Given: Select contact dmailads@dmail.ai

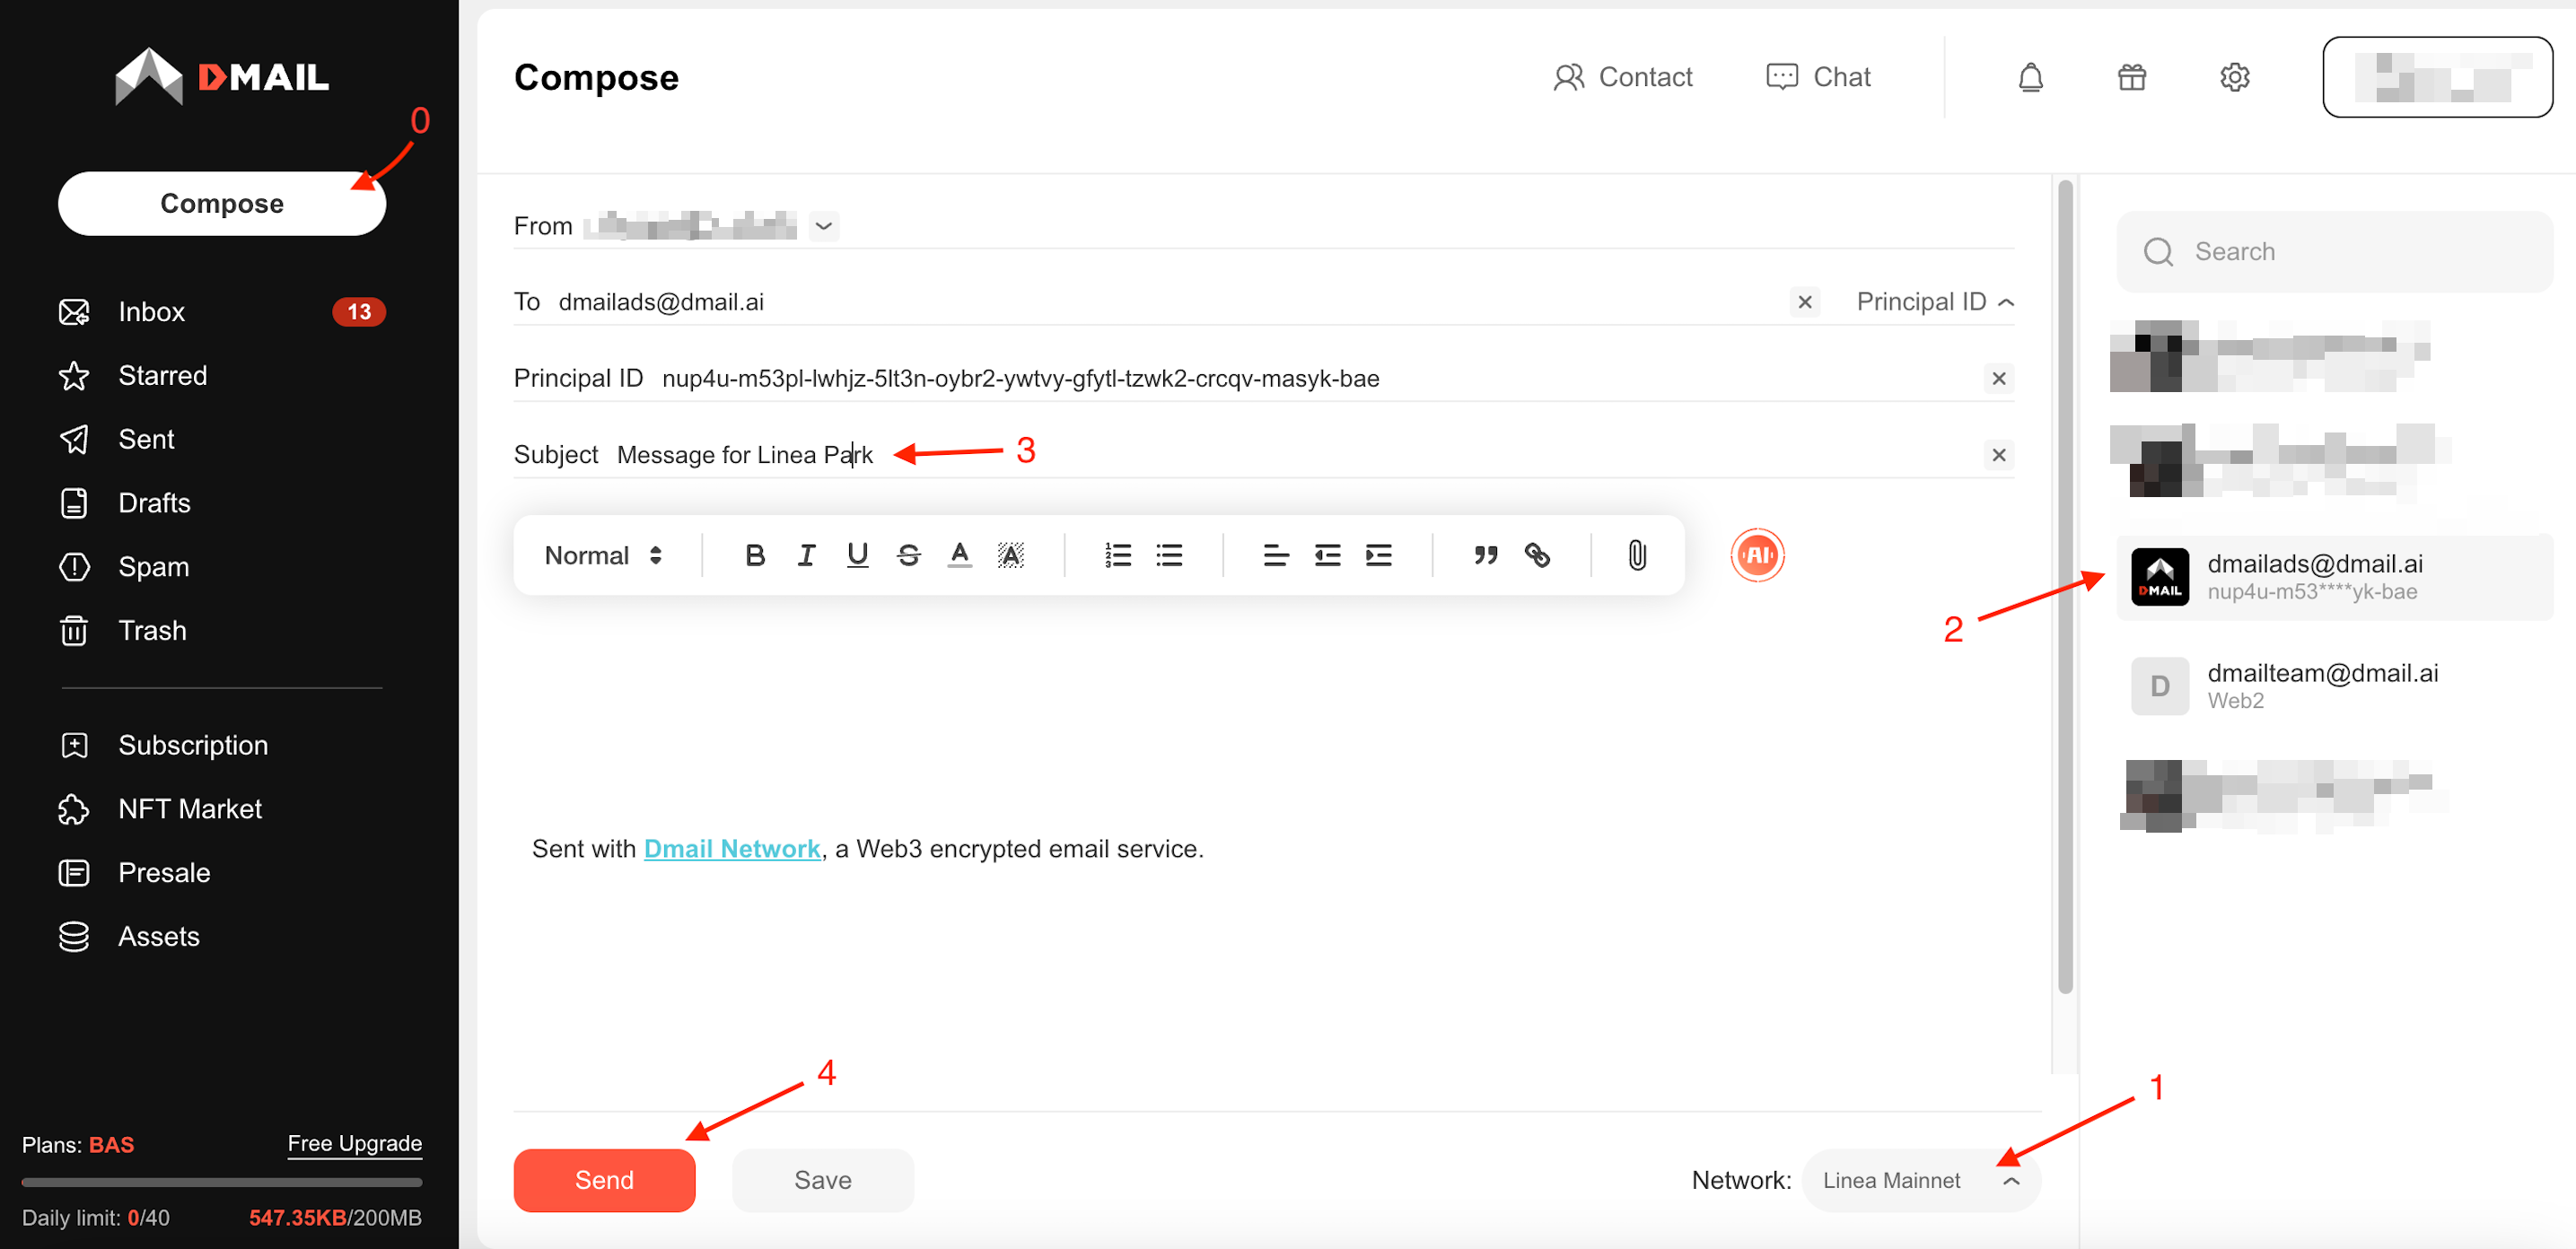Looking at the screenshot, I should pyautogui.click(x=2334, y=577).
